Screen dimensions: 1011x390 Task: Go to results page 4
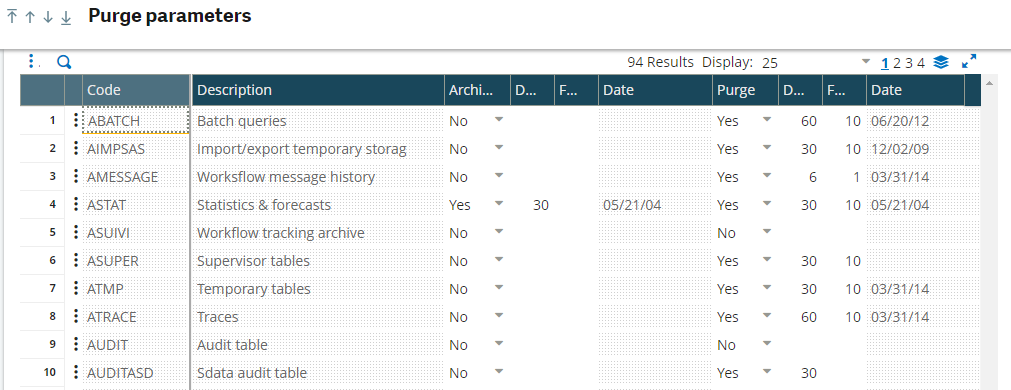tap(921, 63)
